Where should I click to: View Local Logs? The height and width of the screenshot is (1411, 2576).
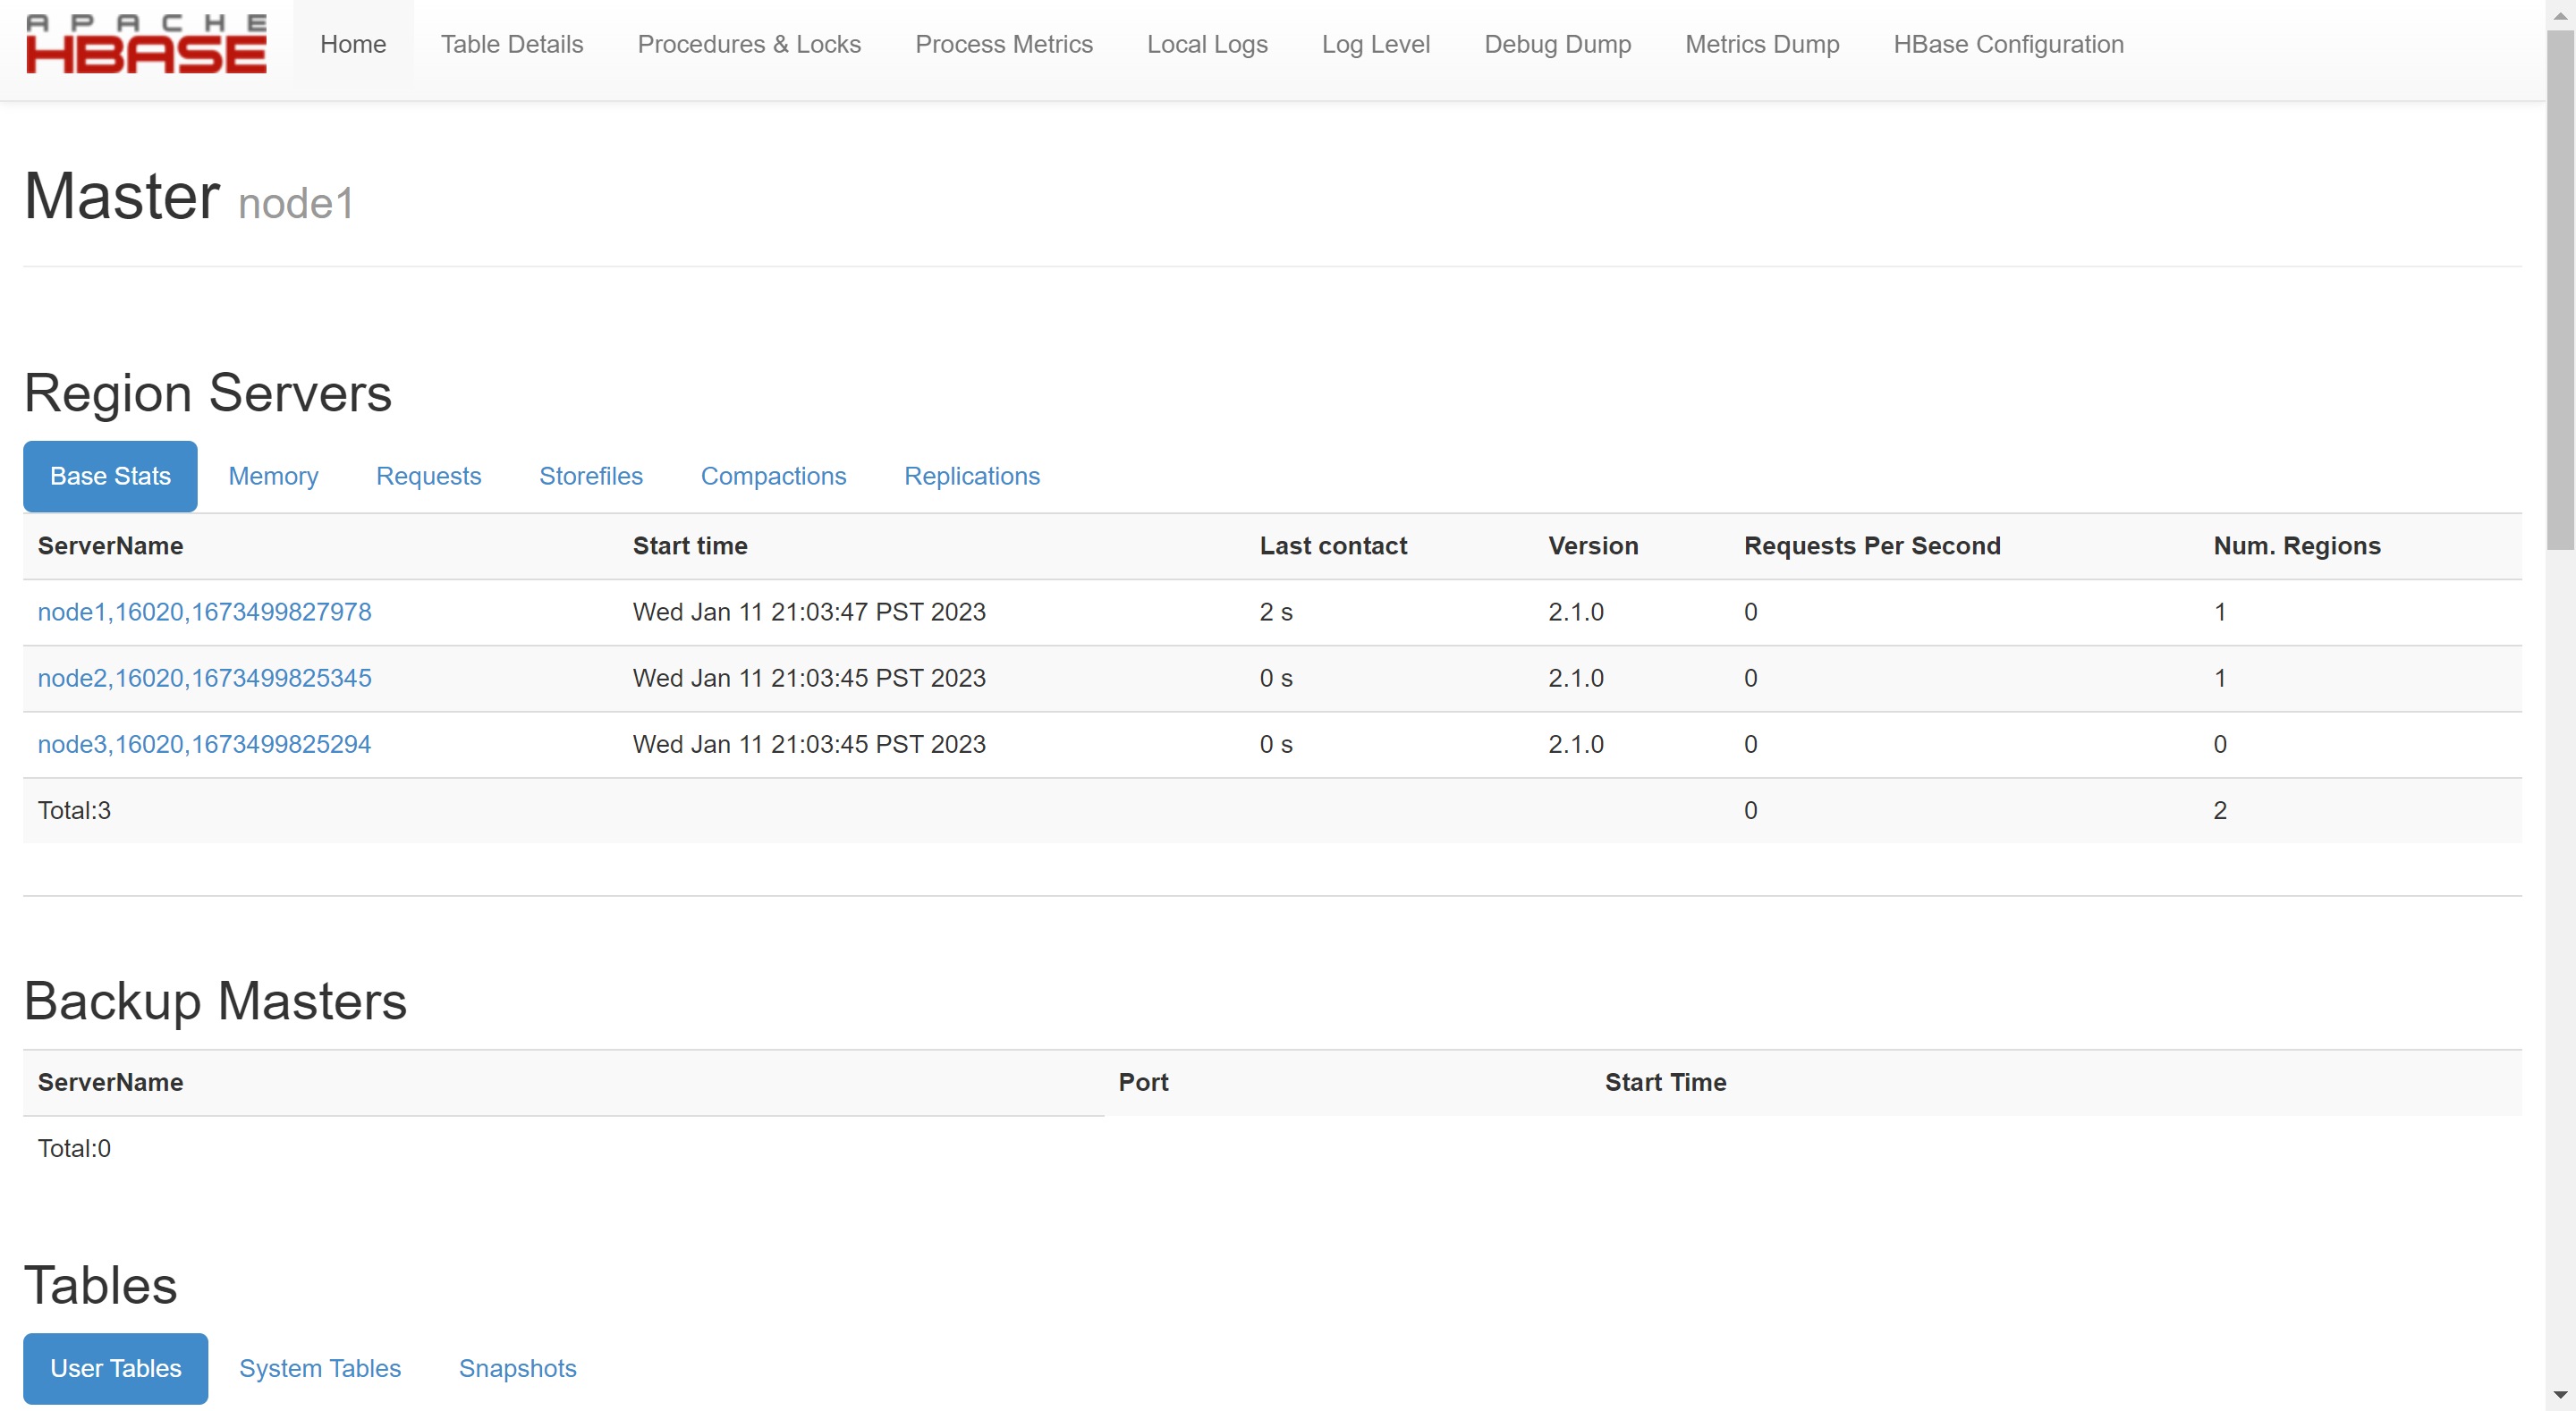[1207, 45]
